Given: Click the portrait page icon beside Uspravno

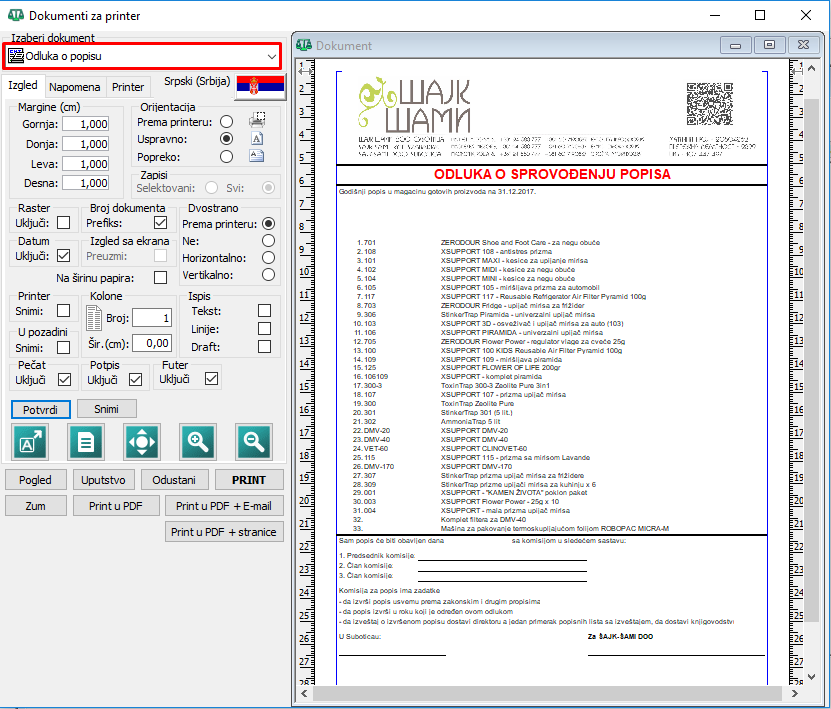Looking at the screenshot, I should tap(257, 139).
